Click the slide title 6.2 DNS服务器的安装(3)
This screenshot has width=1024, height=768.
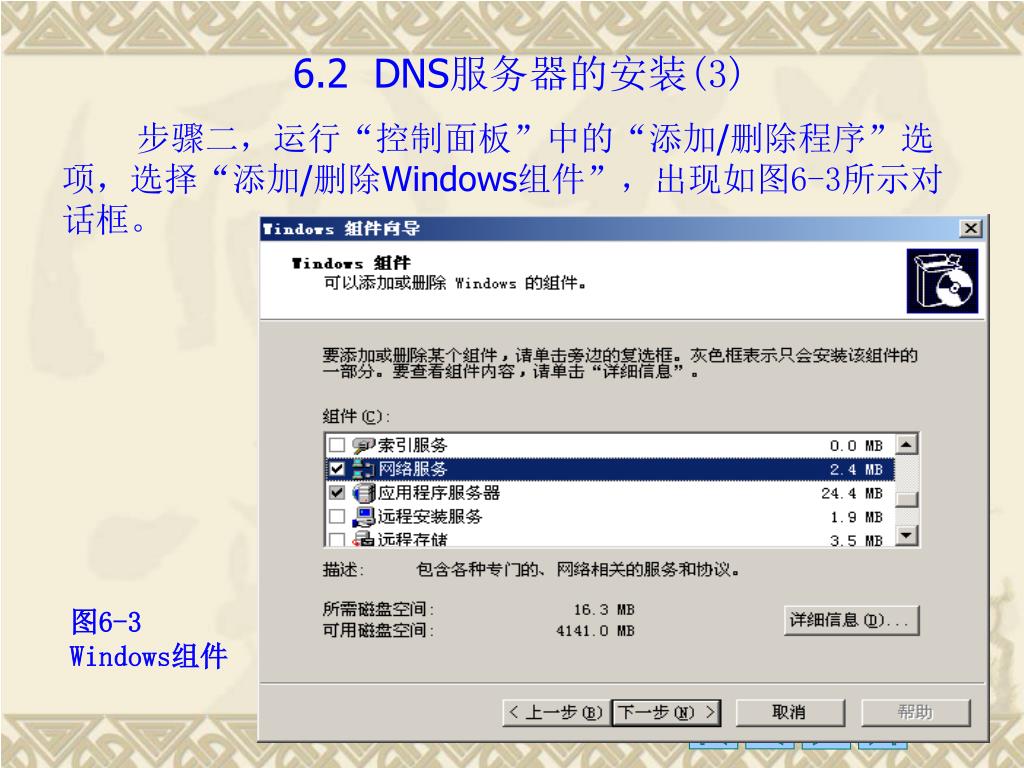coord(517,73)
